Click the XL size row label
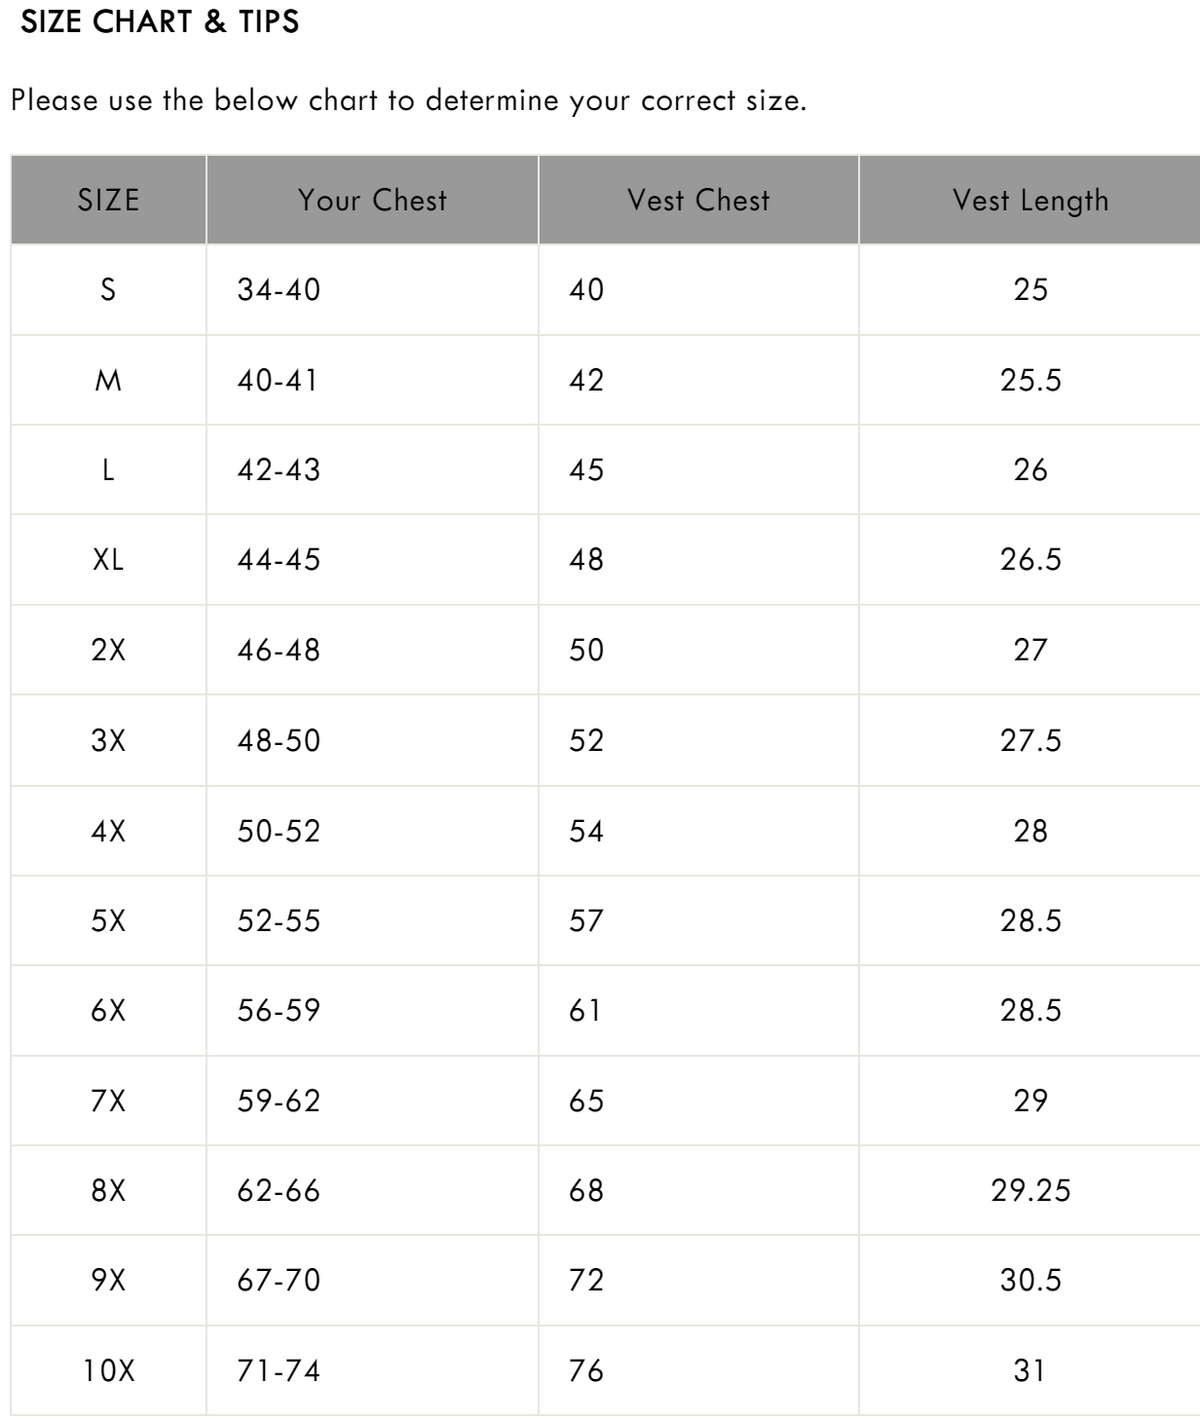 [108, 560]
